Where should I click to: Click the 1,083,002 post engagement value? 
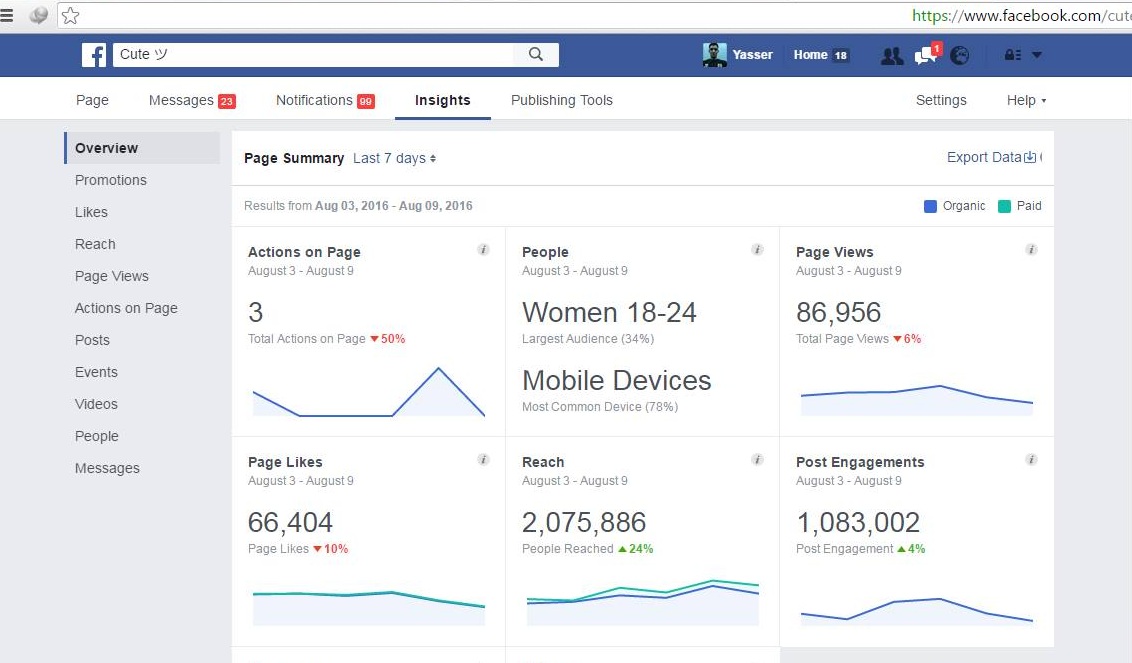(858, 523)
